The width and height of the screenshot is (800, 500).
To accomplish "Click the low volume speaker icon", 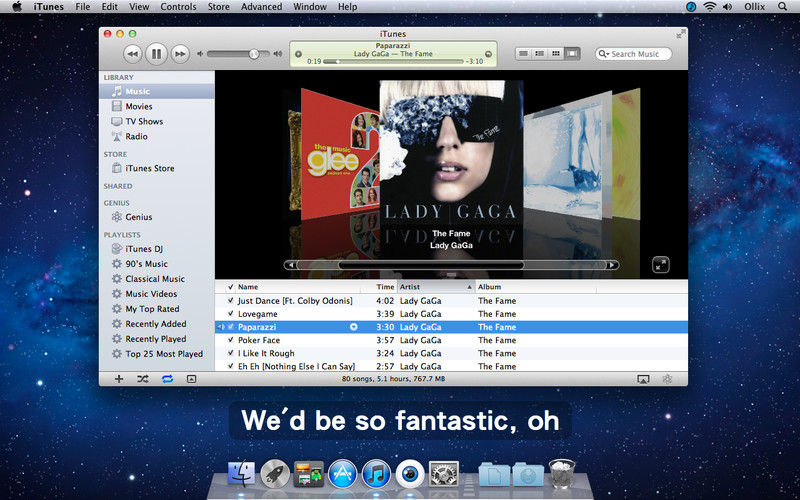I will (x=201, y=54).
